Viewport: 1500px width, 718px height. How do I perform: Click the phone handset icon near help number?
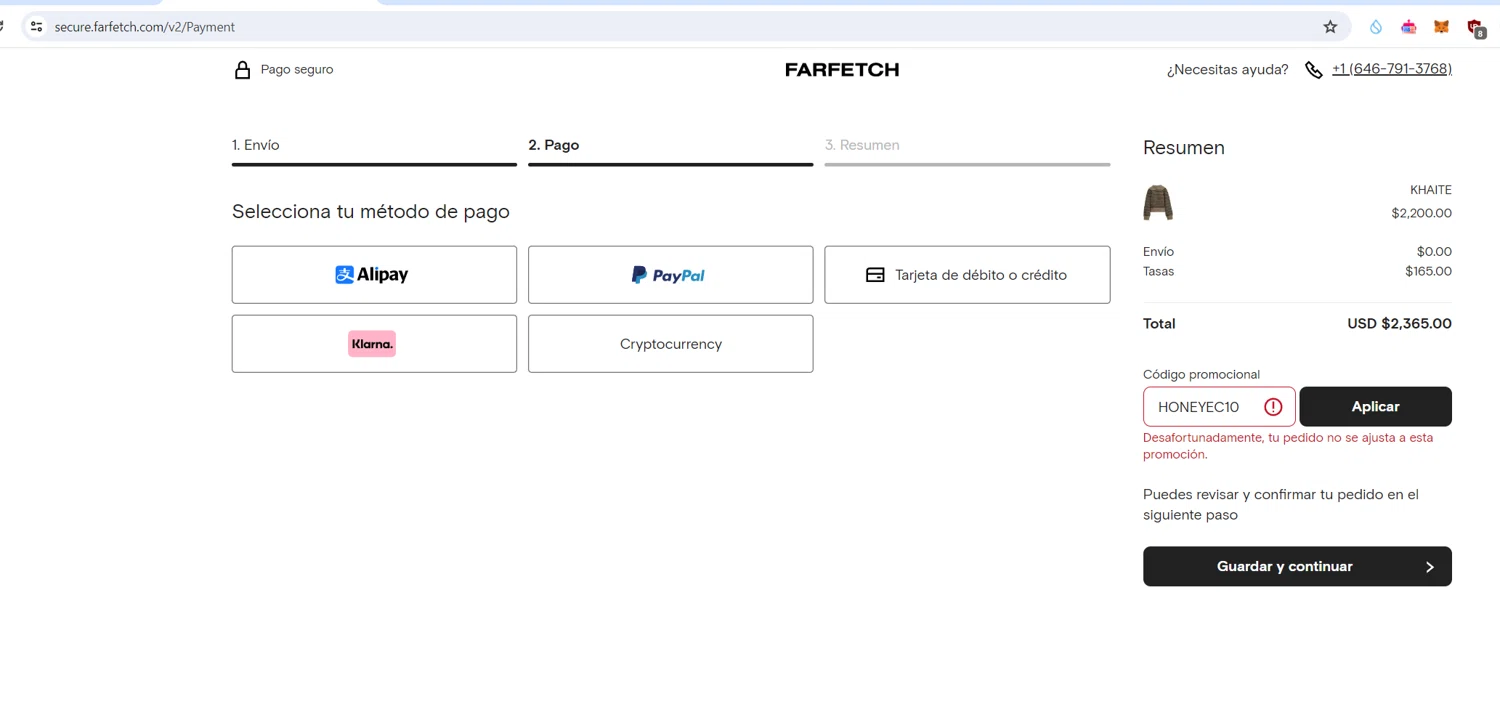pos(1314,69)
